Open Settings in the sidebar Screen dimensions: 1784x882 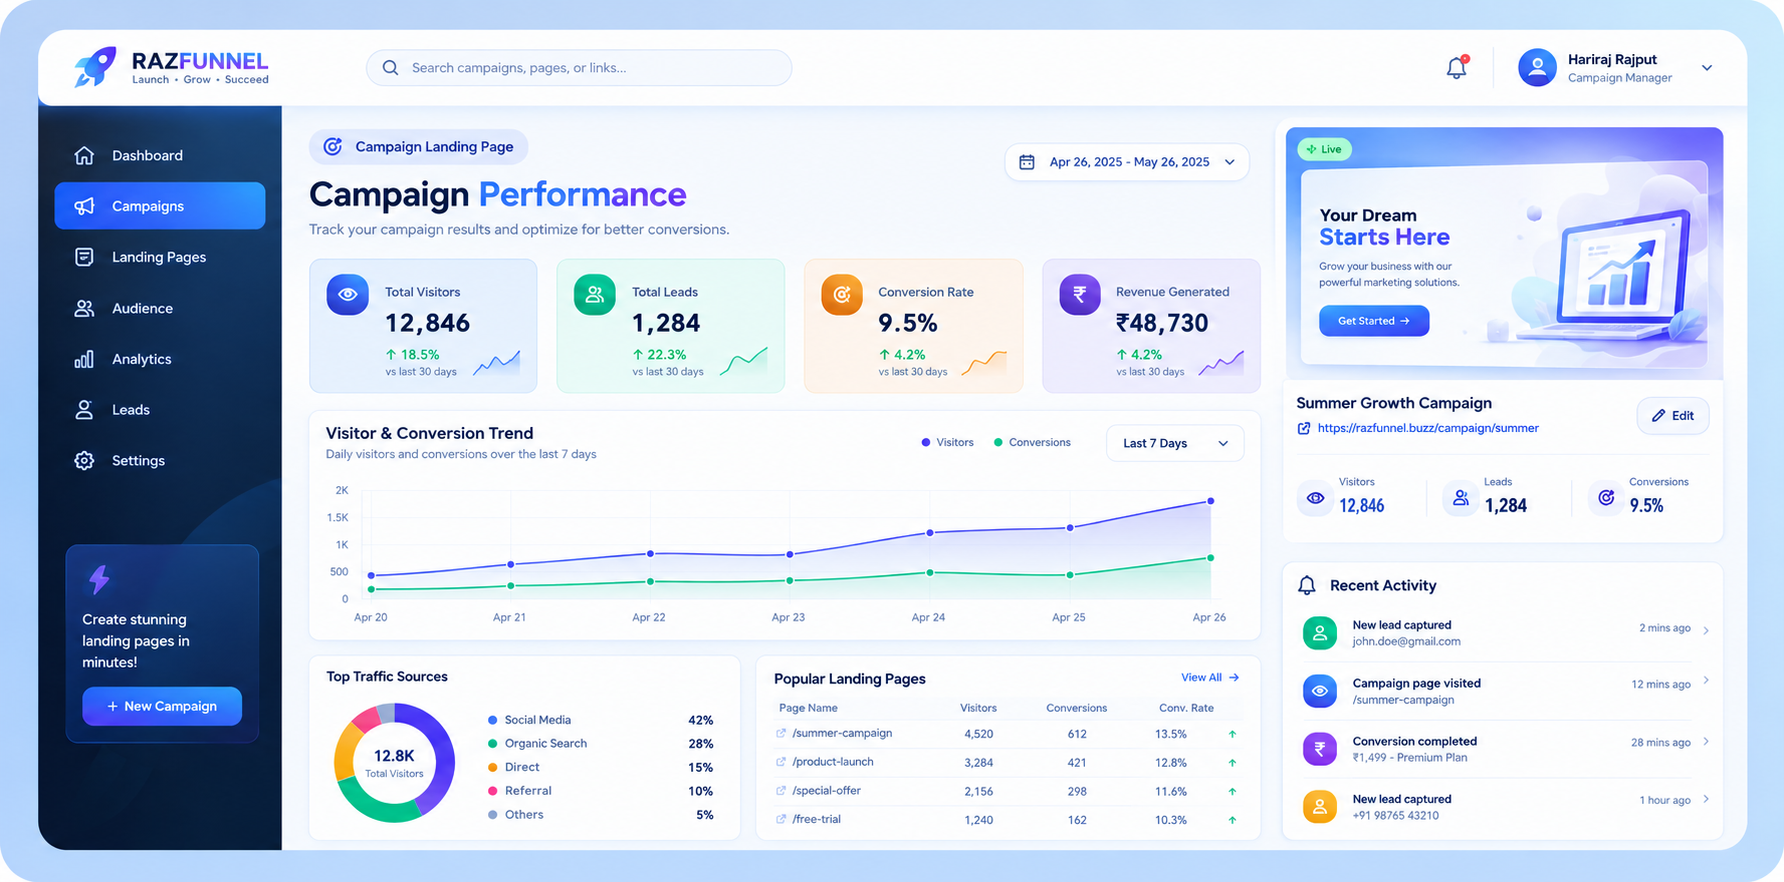[x=160, y=460]
